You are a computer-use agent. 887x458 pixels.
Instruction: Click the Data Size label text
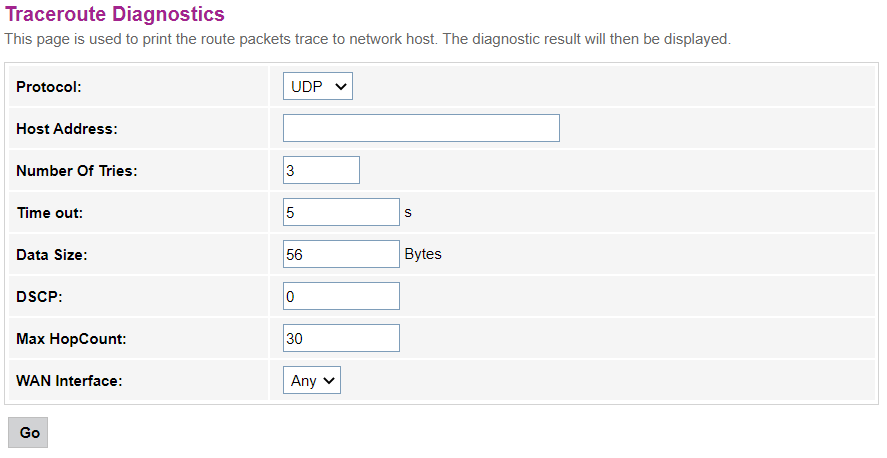(52, 255)
